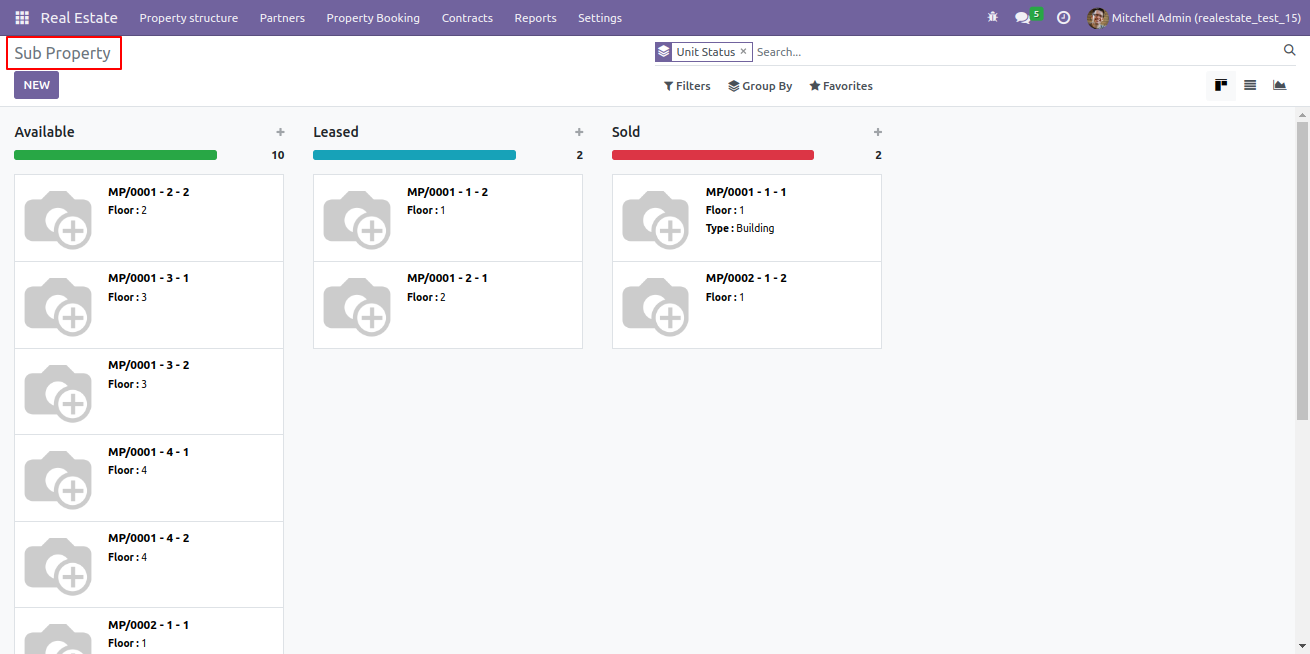1310x654 pixels.
Task: Open the Favorites dropdown
Action: pos(841,86)
